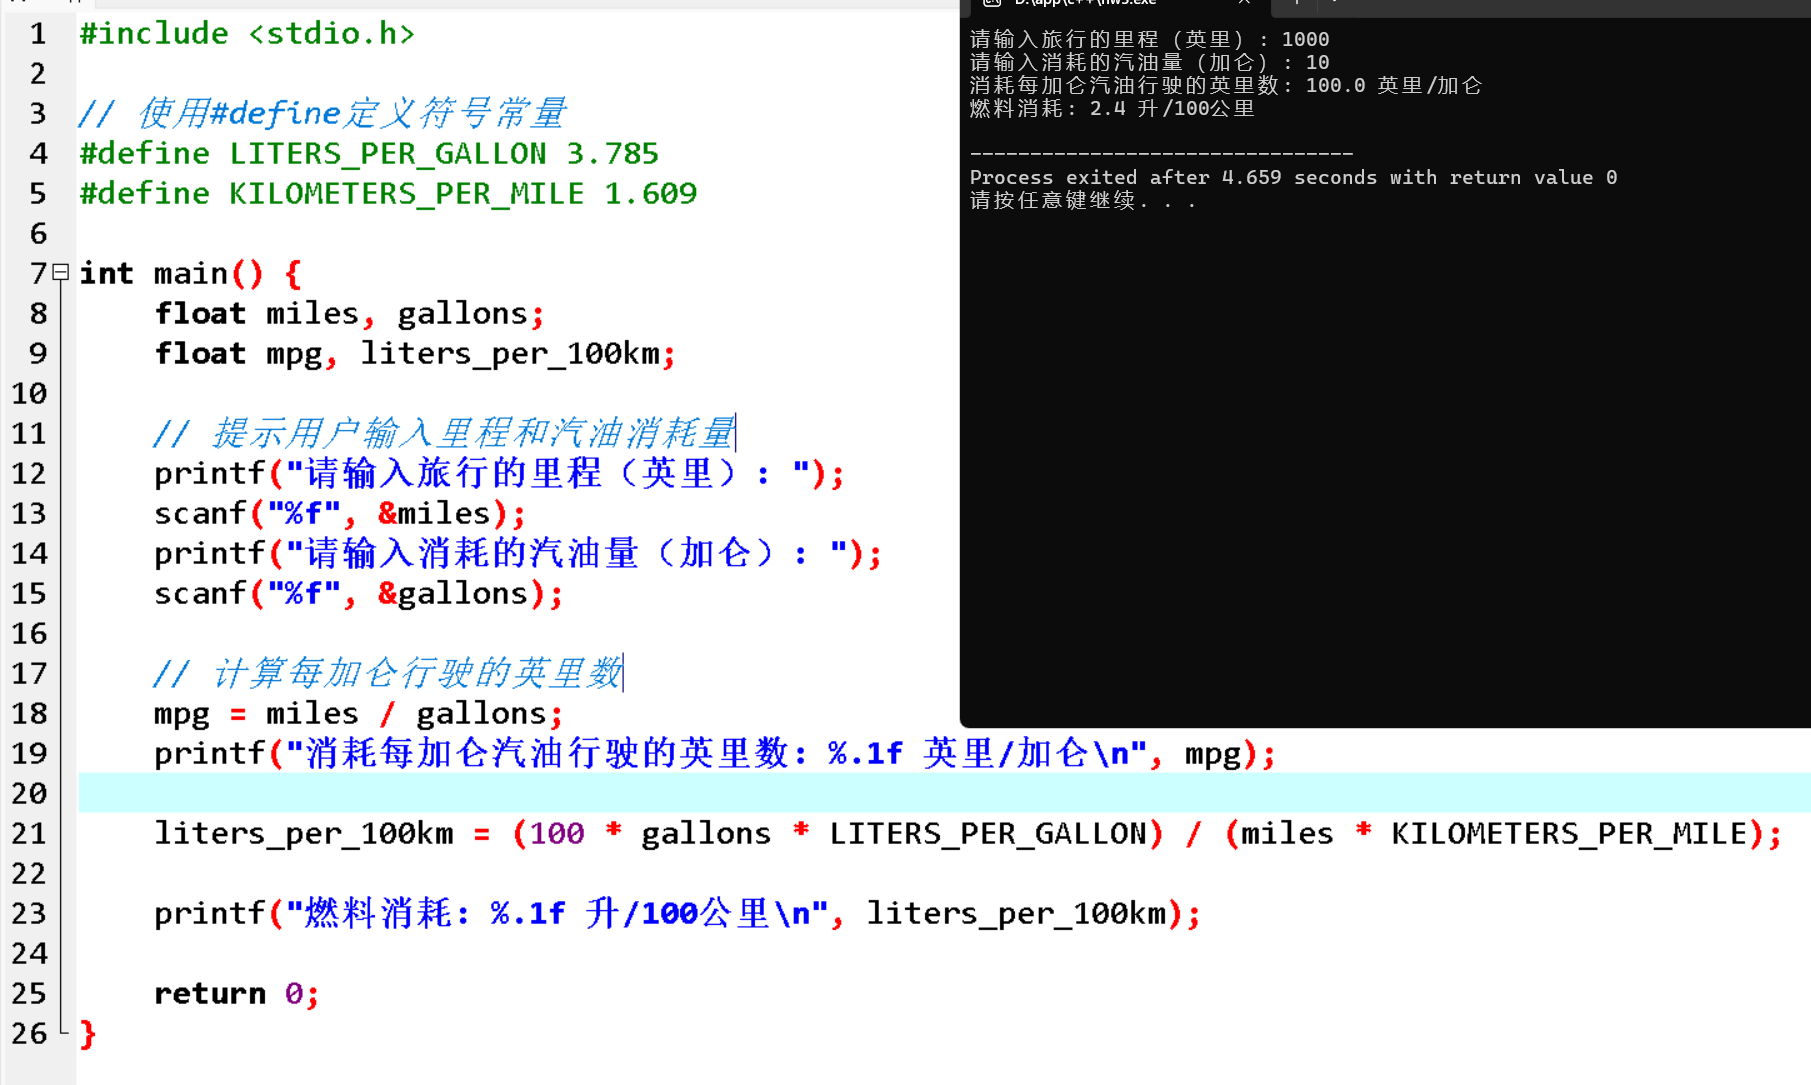This screenshot has height=1085, width=1811.
Task: Click the line 11 comment about prompting input
Action: (445, 433)
